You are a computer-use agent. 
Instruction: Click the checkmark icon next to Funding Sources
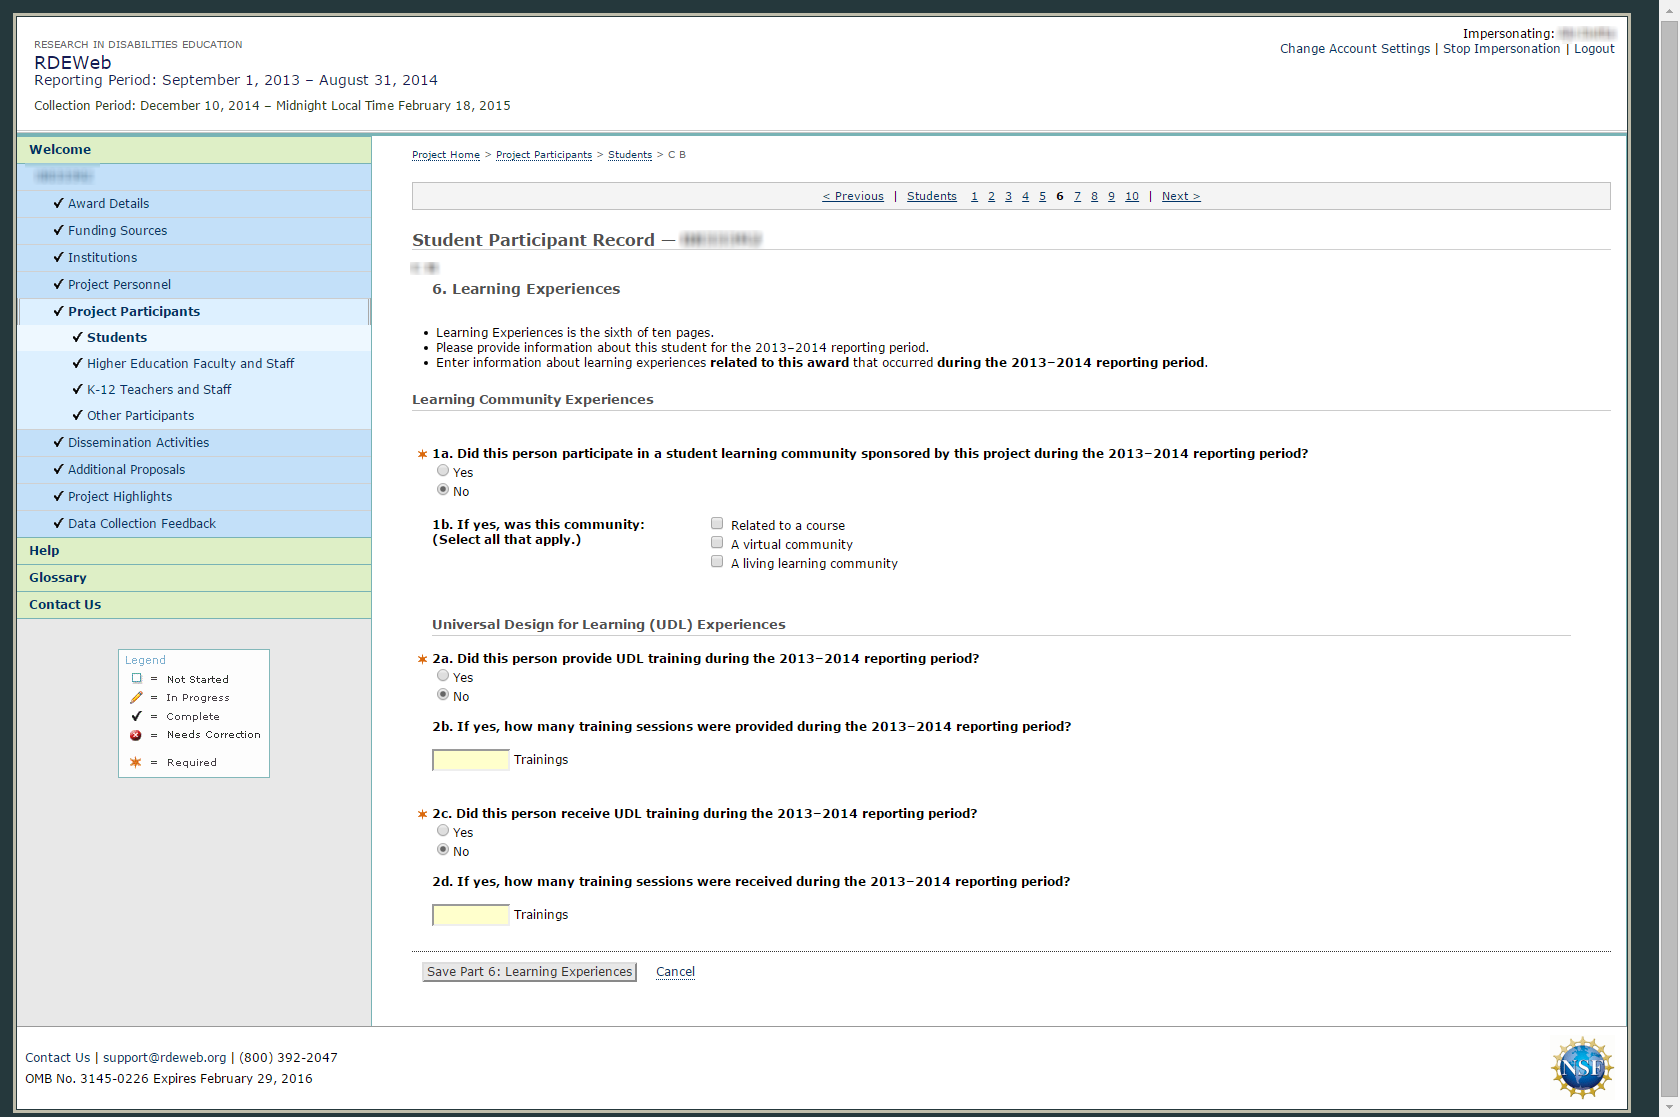tap(58, 230)
